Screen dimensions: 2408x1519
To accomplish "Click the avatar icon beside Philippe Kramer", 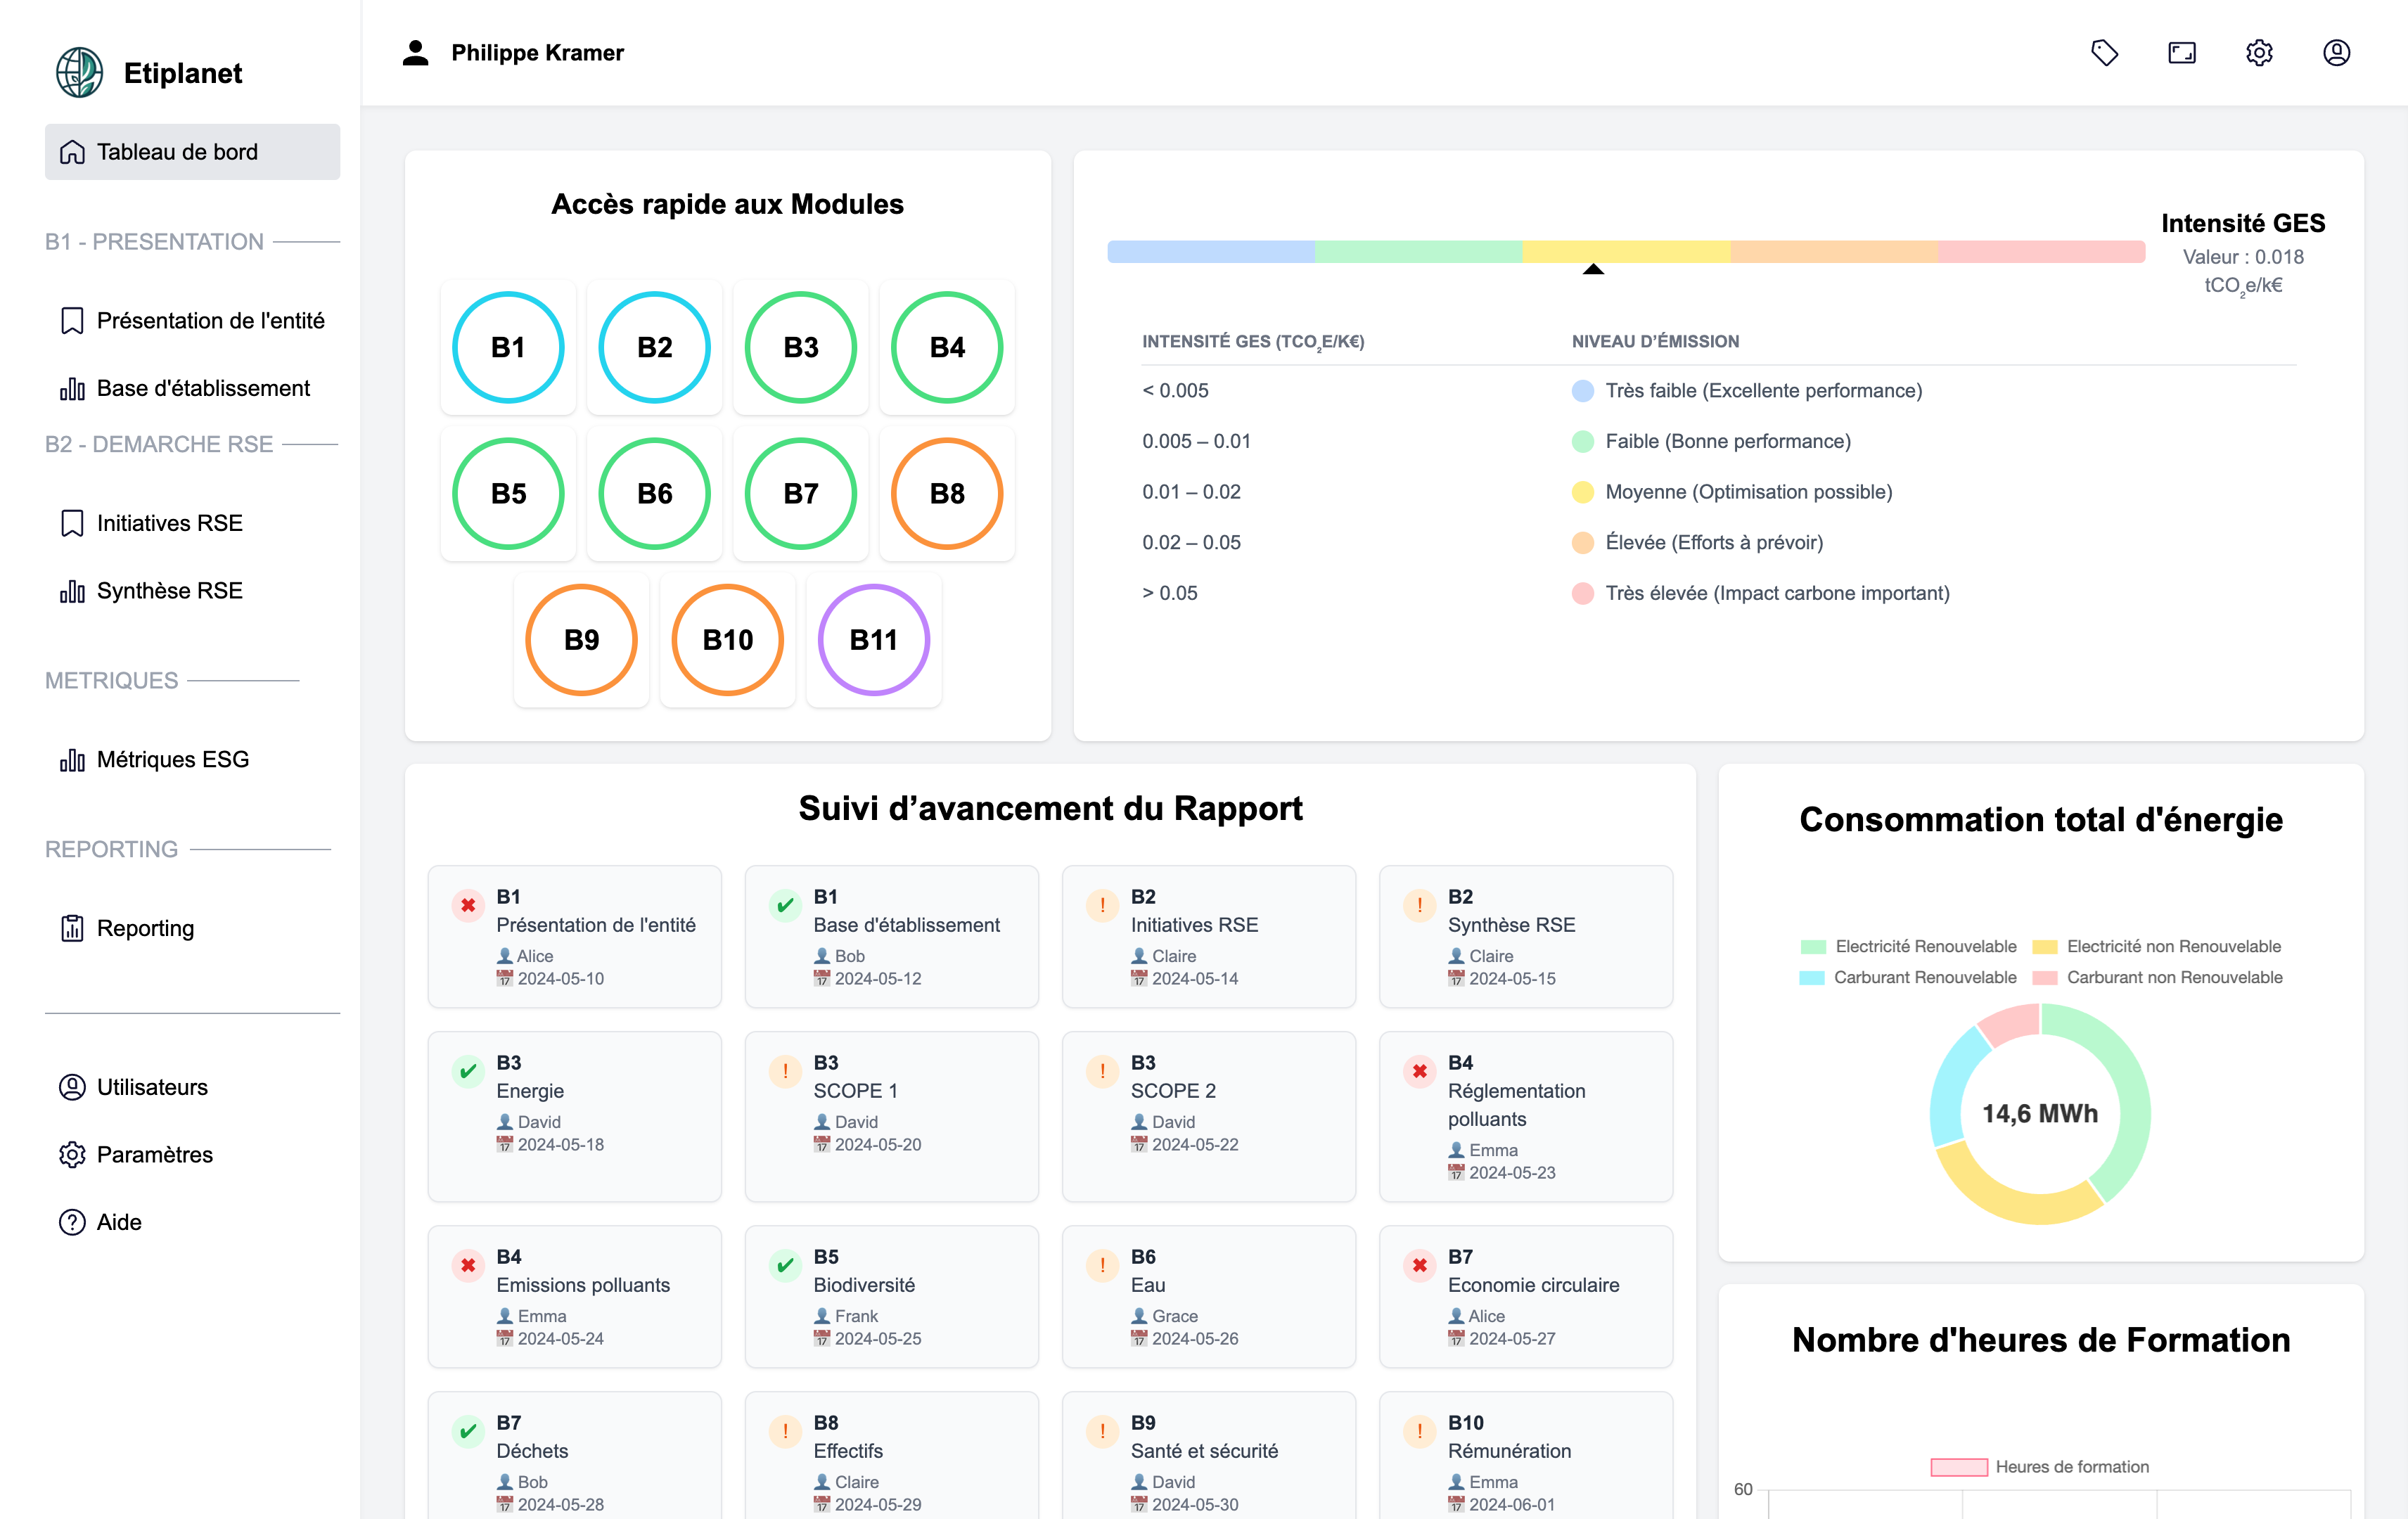I will [415, 52].
